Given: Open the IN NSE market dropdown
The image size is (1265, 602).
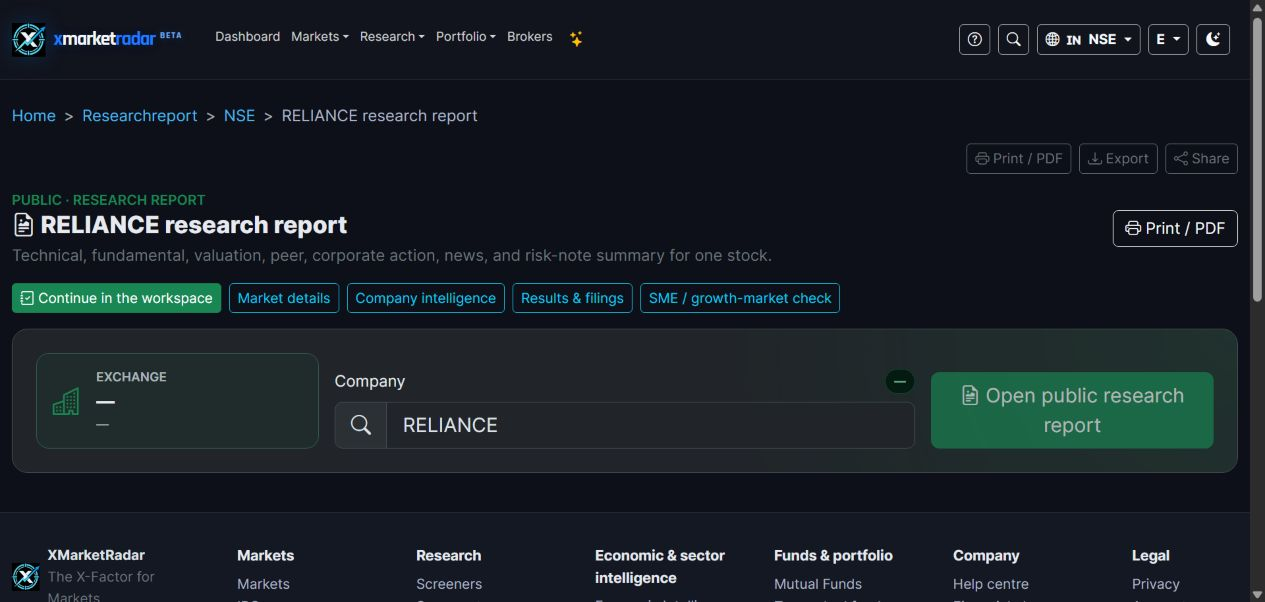Looking at the screenshot, I should 1088,39.
